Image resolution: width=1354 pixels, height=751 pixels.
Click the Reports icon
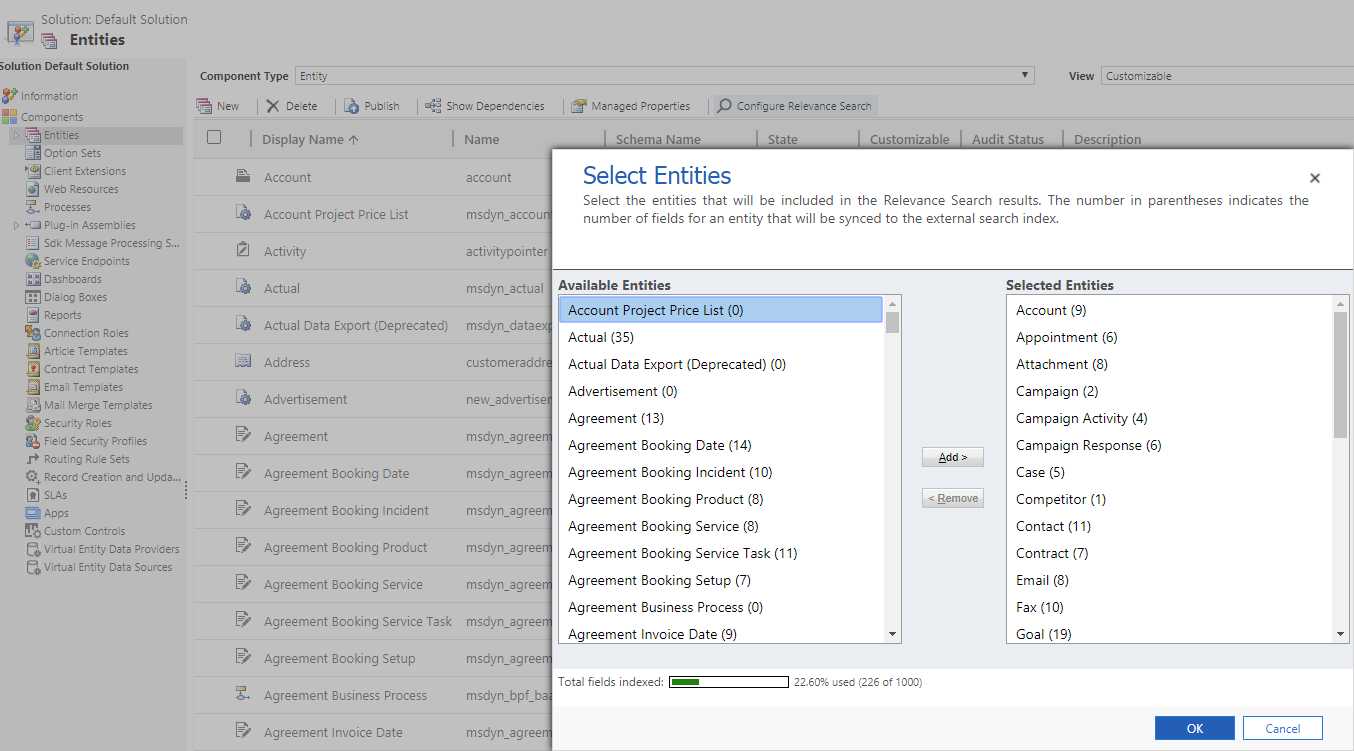[33, 315]
